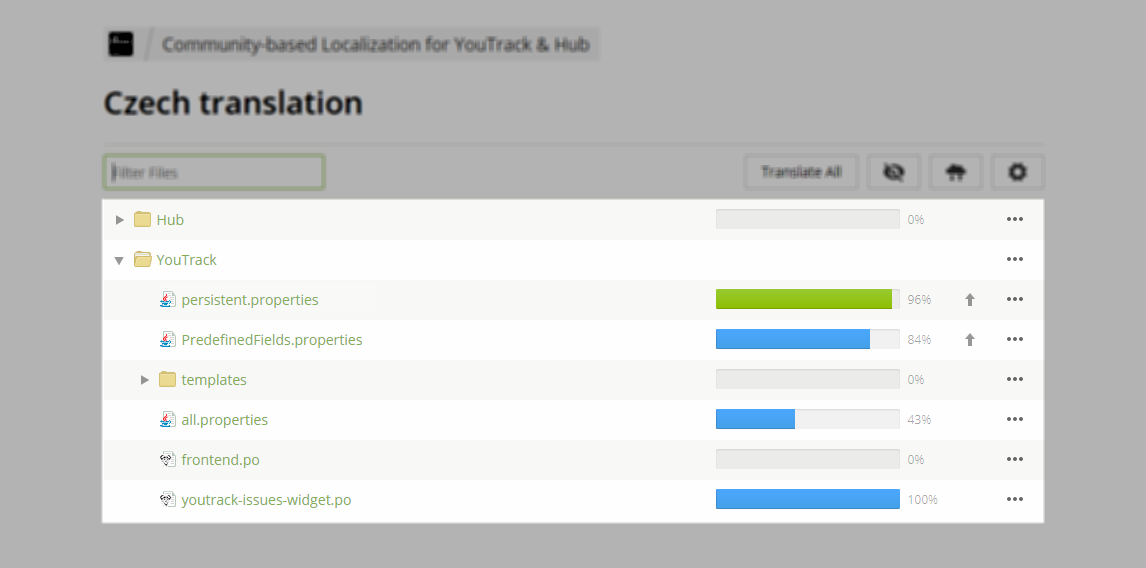Click the templates folder icon
Screen dimensions: 1146x568
167,379
